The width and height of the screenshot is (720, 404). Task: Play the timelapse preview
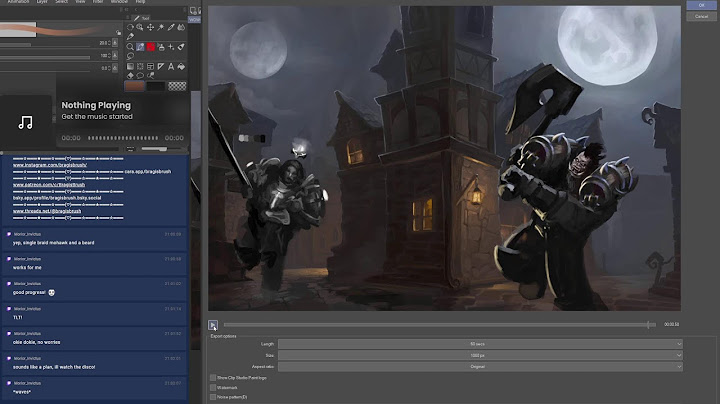tap(213, 325)
